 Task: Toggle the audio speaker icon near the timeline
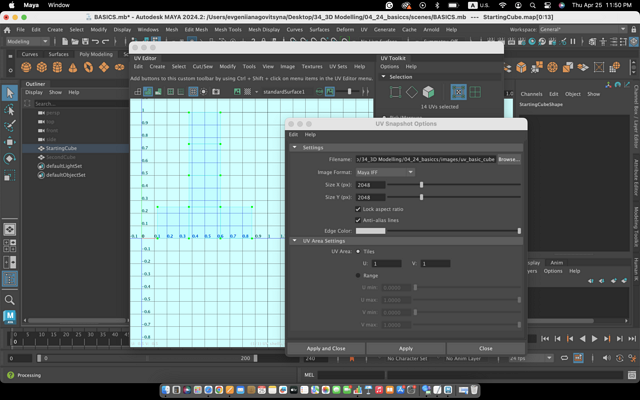[606, 358]
